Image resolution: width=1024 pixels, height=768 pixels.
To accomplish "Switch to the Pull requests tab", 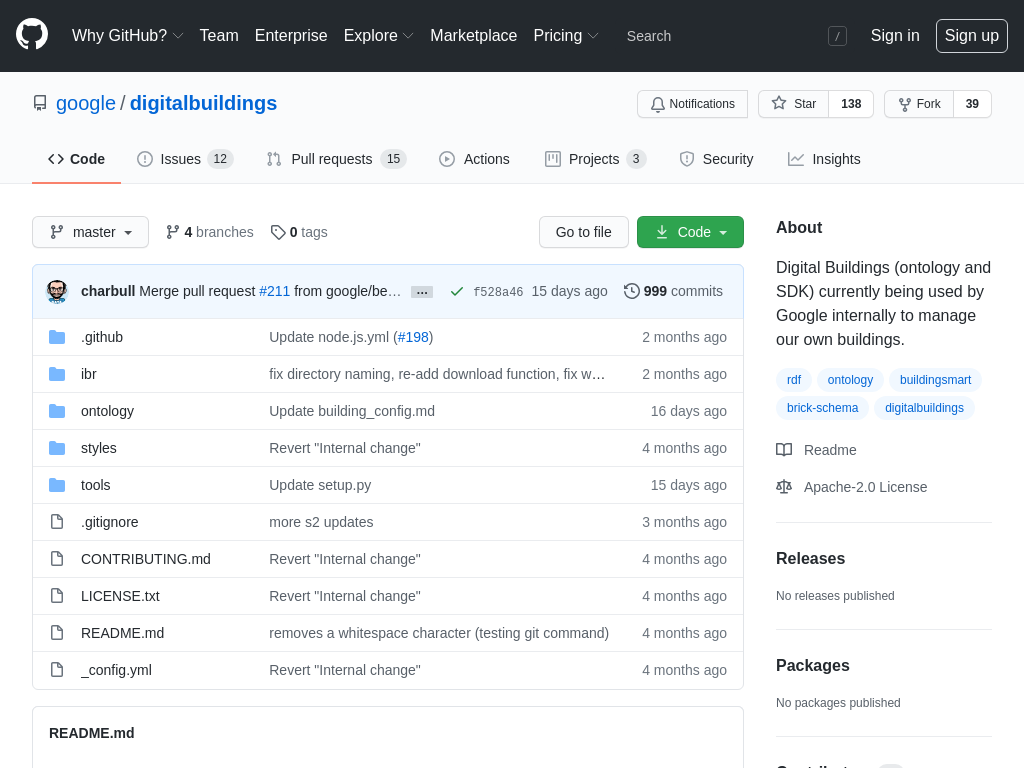I will click(336, 159).
